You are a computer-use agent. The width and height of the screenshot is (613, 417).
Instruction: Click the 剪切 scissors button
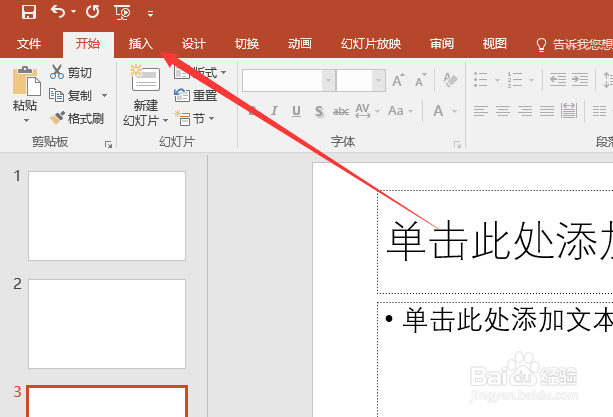(x=71, y=72)
